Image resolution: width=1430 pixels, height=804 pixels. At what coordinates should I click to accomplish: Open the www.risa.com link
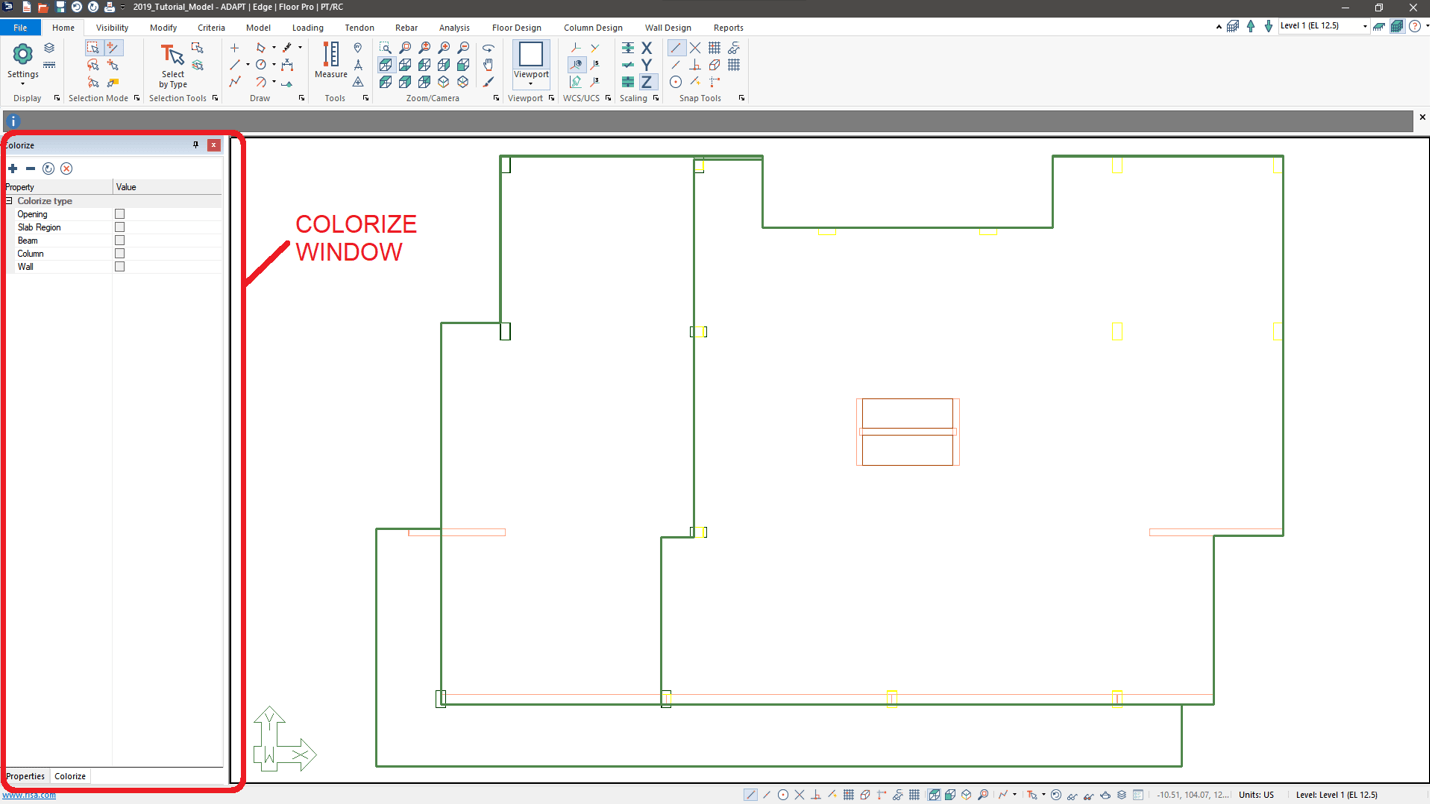point(29,795)
